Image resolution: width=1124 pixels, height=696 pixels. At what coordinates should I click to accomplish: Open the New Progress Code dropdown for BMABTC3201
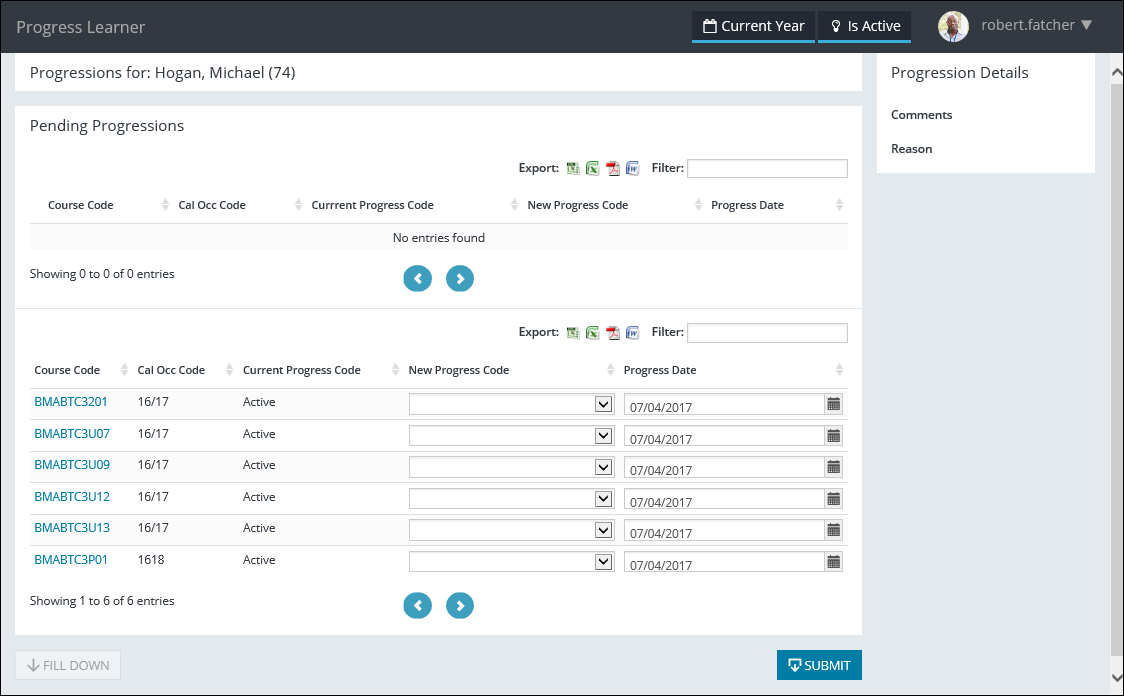click(510, 403)
